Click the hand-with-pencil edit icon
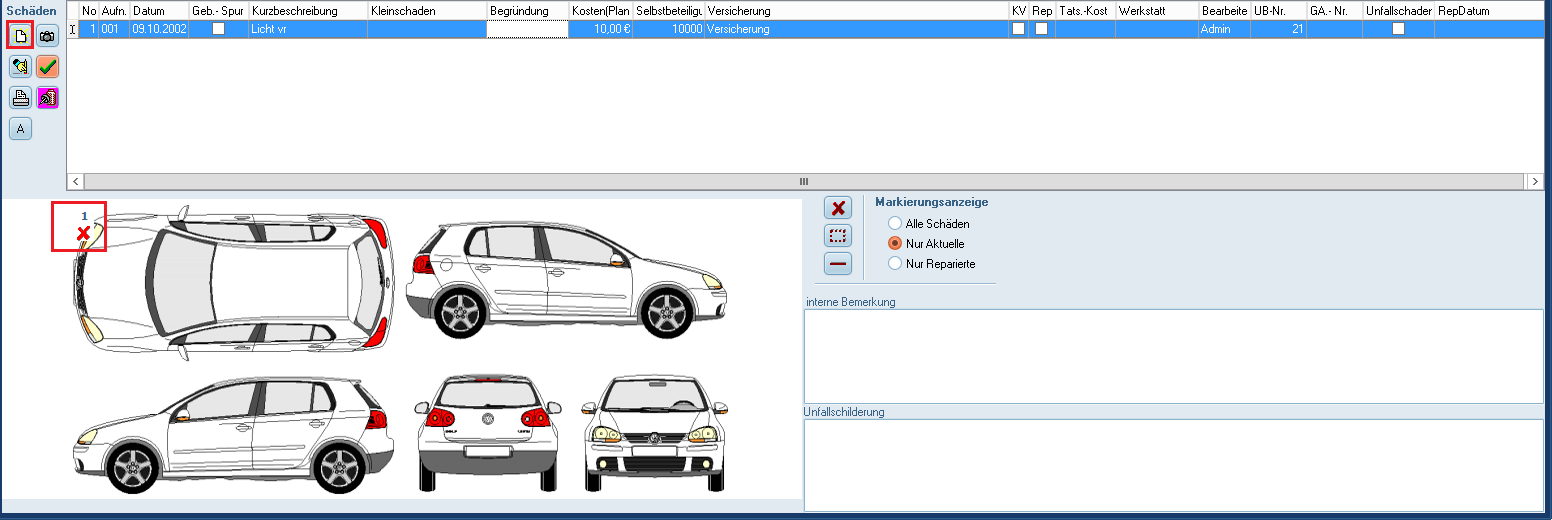This screenshot has height=520, width=1552. 20,67
